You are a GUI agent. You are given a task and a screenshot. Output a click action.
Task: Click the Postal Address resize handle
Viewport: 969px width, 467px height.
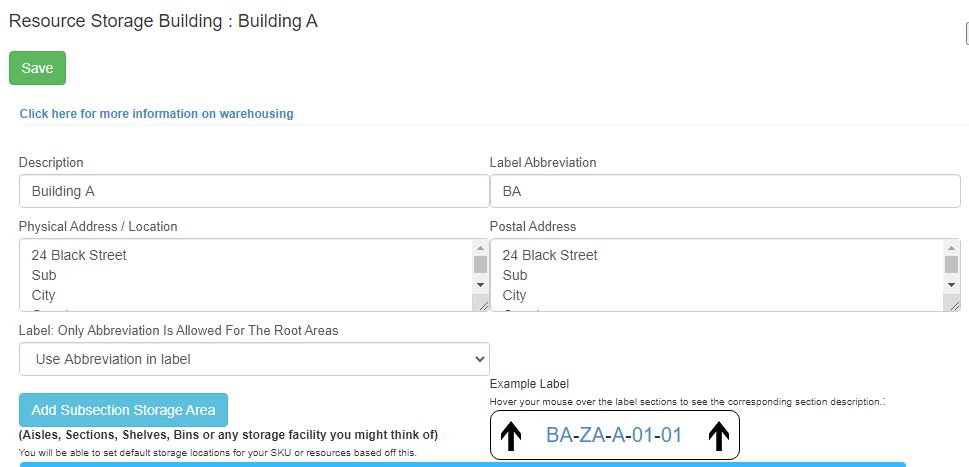tap(952, 306)
